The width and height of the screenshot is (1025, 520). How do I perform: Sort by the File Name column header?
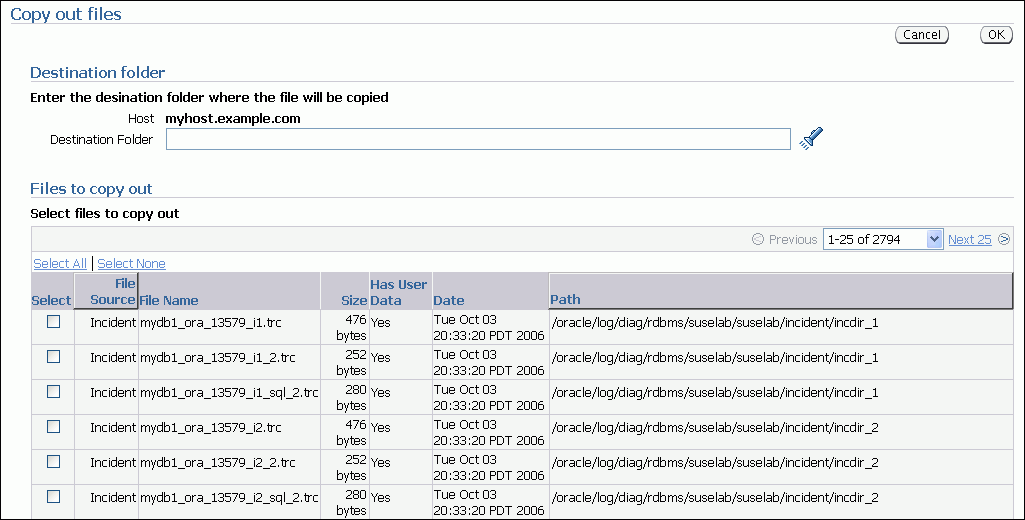(x=169, y=300)
